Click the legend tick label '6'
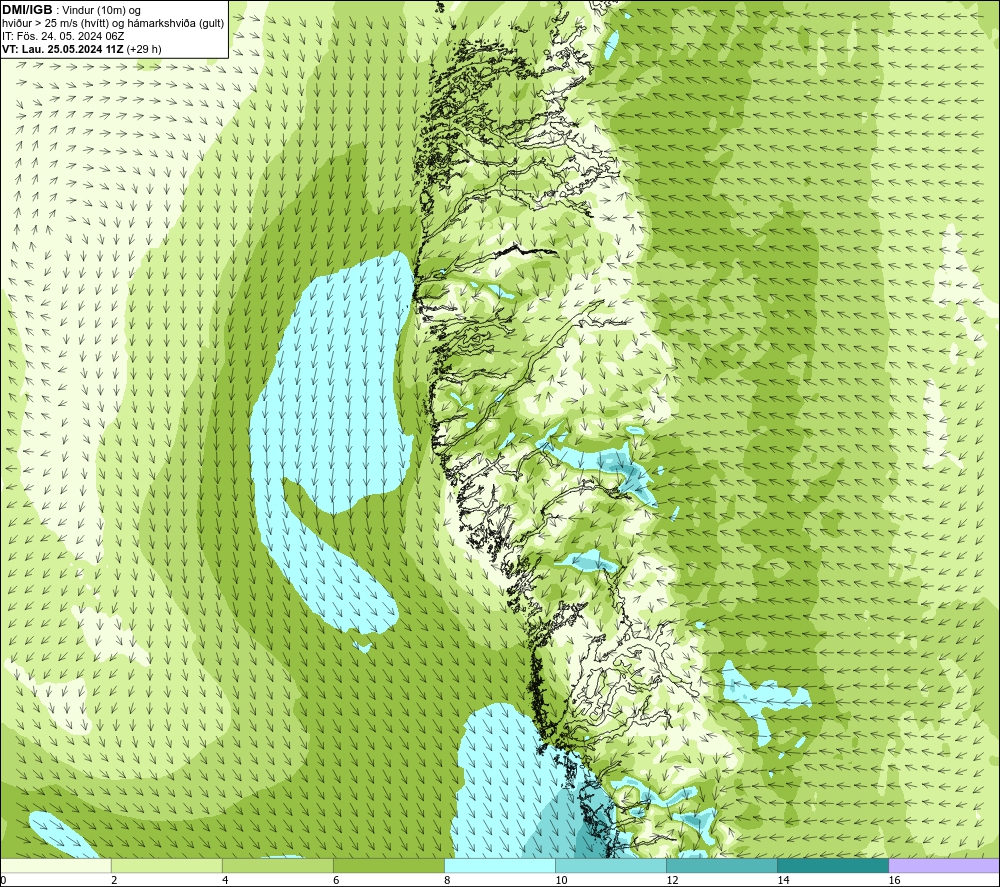 pos(336,880)
